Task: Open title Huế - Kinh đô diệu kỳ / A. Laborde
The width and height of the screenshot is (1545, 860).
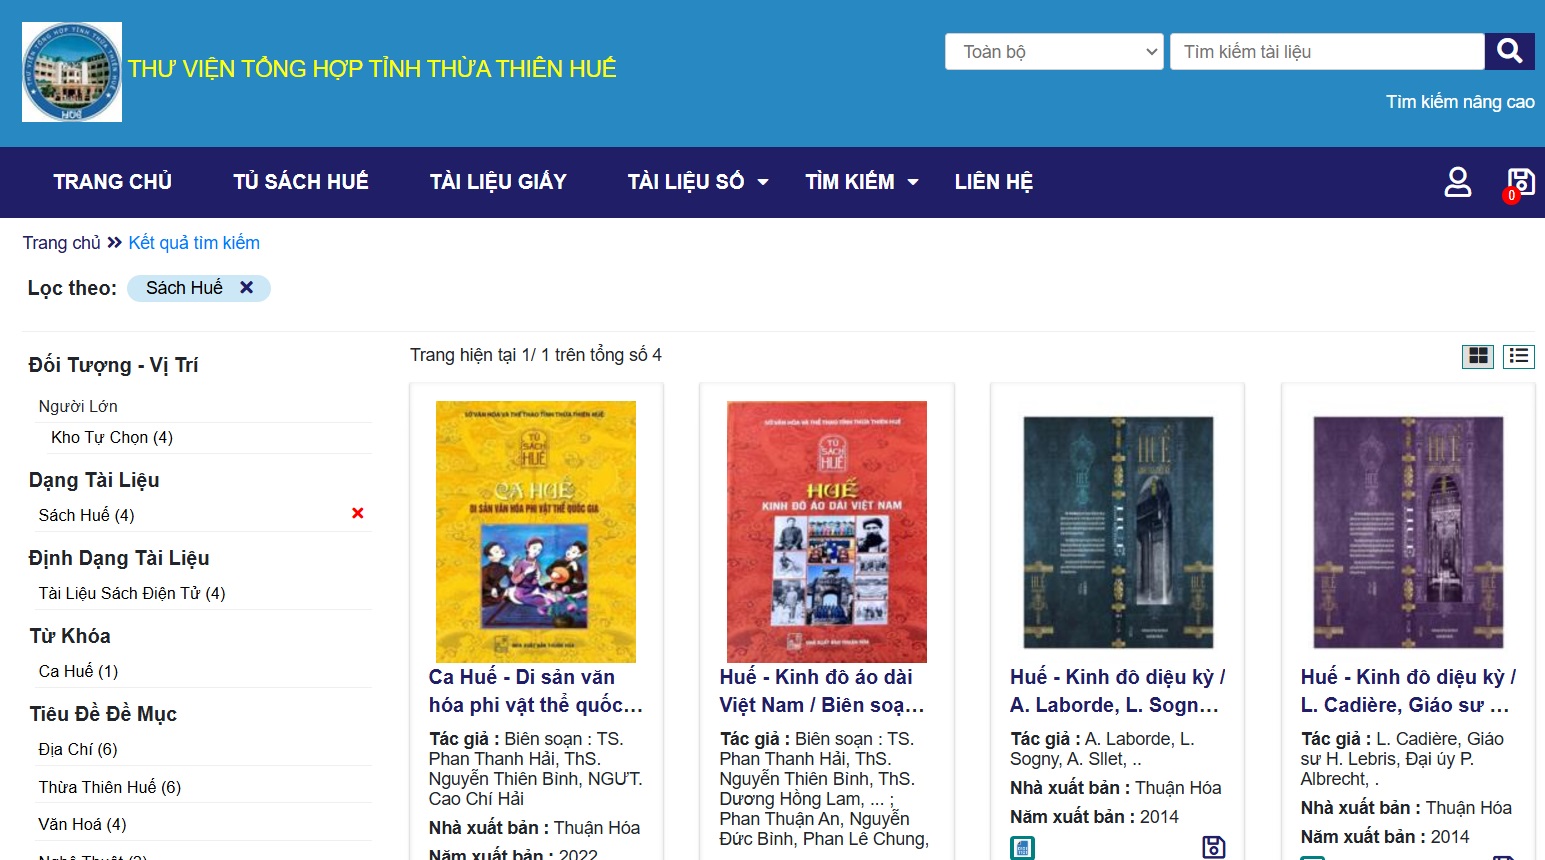Action: click(1117, 691)
